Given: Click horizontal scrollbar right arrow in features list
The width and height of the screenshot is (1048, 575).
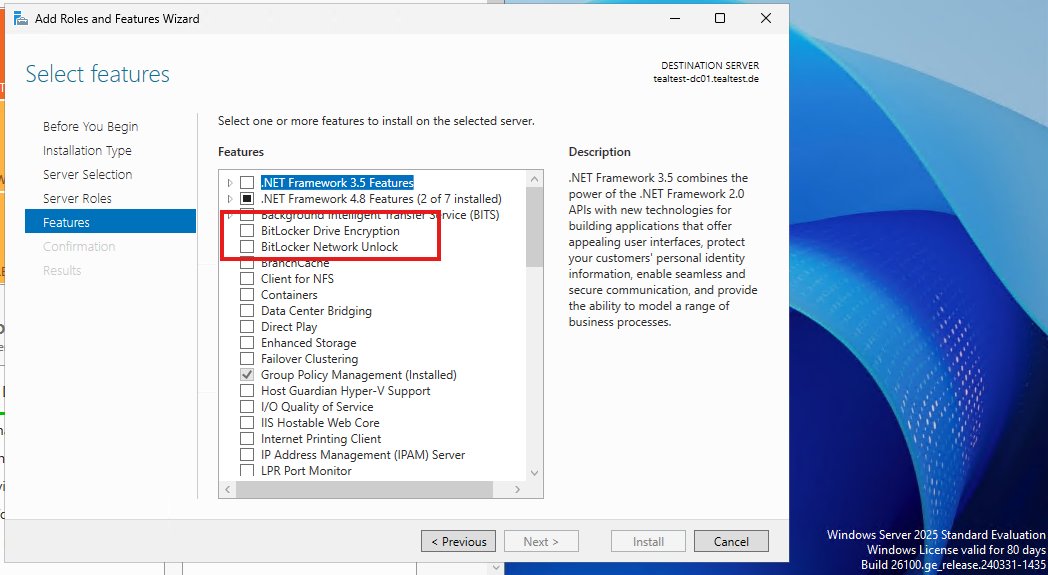Looking at the screenshot, I should point(517,489).
